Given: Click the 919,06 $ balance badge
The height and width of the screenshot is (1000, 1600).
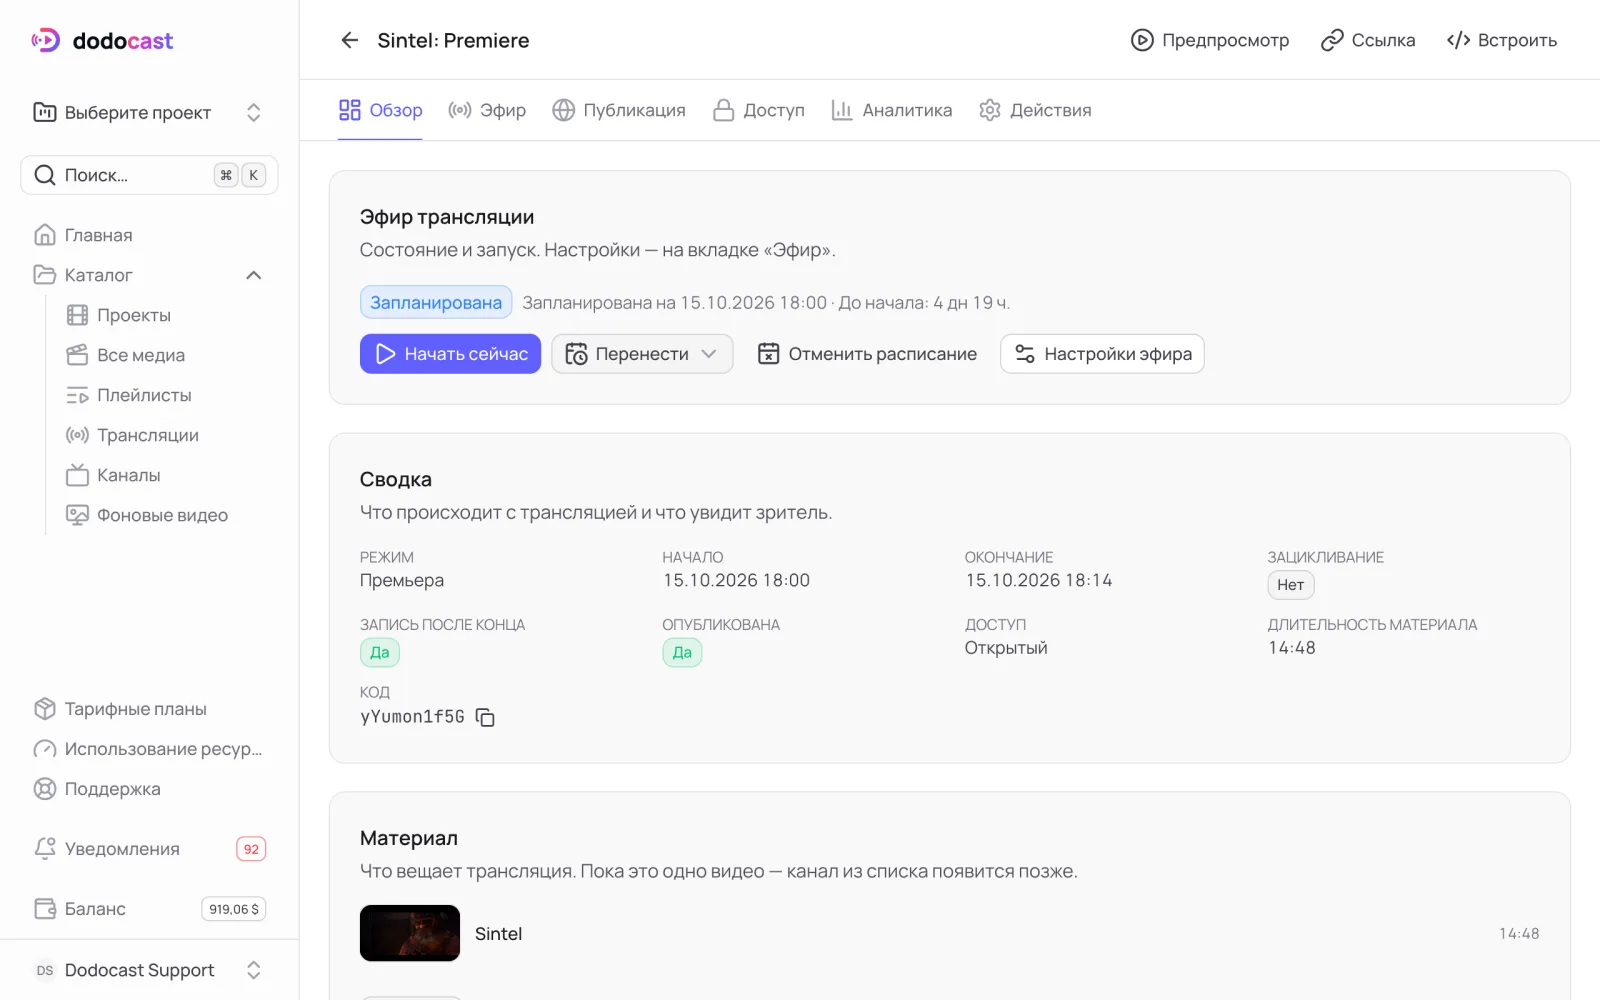Looking at the screenshot, I should 234,909.
